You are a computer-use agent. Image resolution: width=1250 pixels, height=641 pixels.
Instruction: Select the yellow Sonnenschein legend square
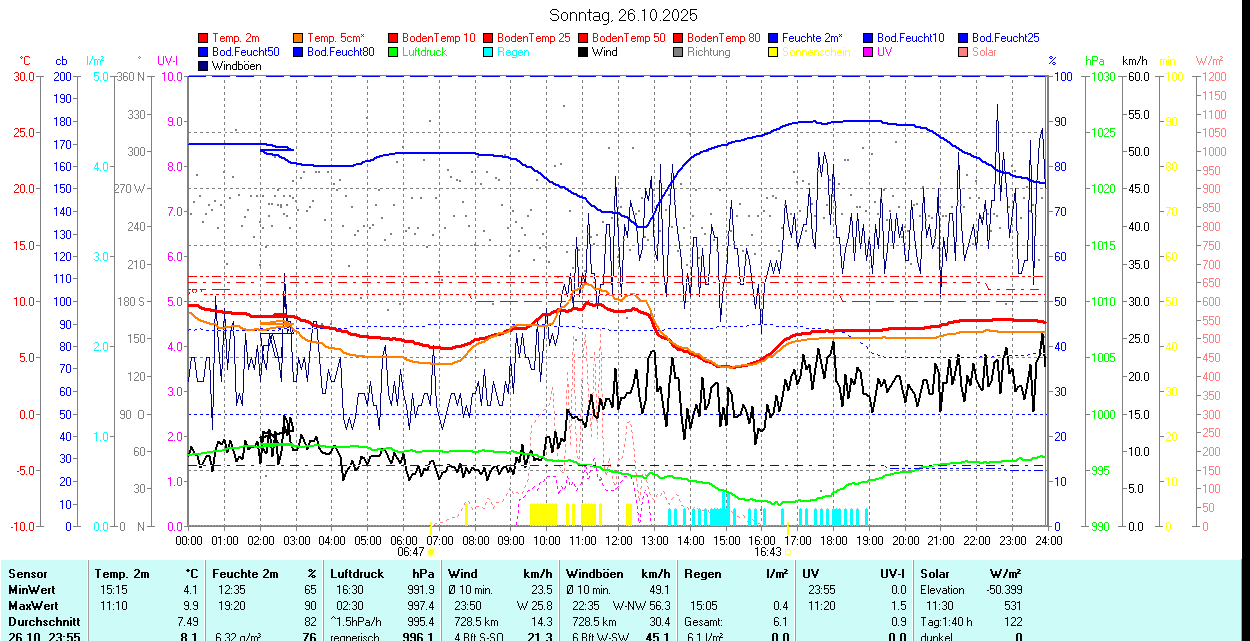coord(774,52)
